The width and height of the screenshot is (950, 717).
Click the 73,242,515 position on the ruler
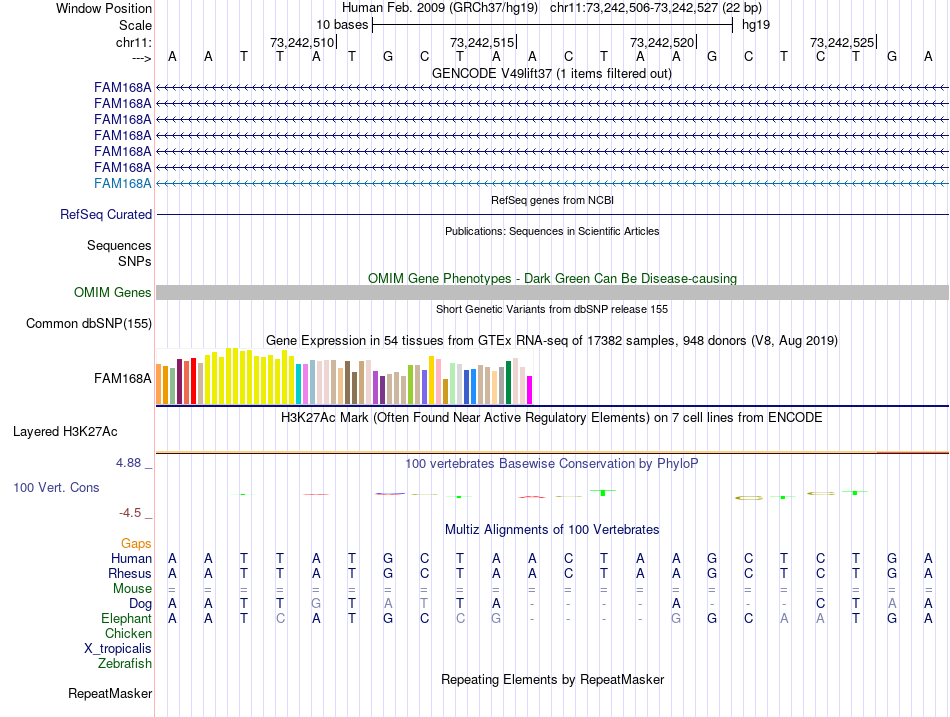pos(483,42)
